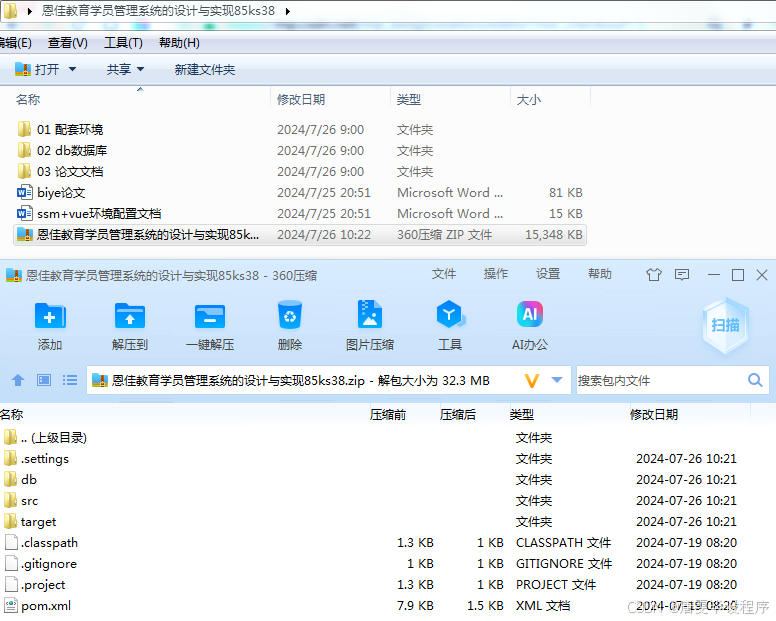Viewport: 776px width, 621px height.
Task: Open the 工具 tools icon in 360压缩
Action: coord(450,314)
